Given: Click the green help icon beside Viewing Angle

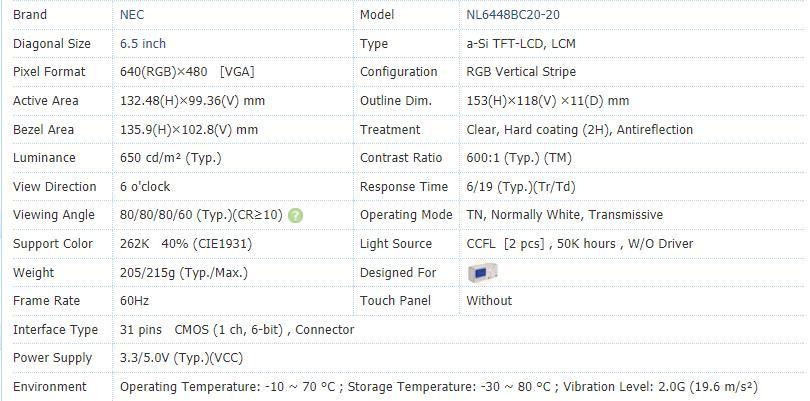Looking at the screenshot, I should 295,215.
